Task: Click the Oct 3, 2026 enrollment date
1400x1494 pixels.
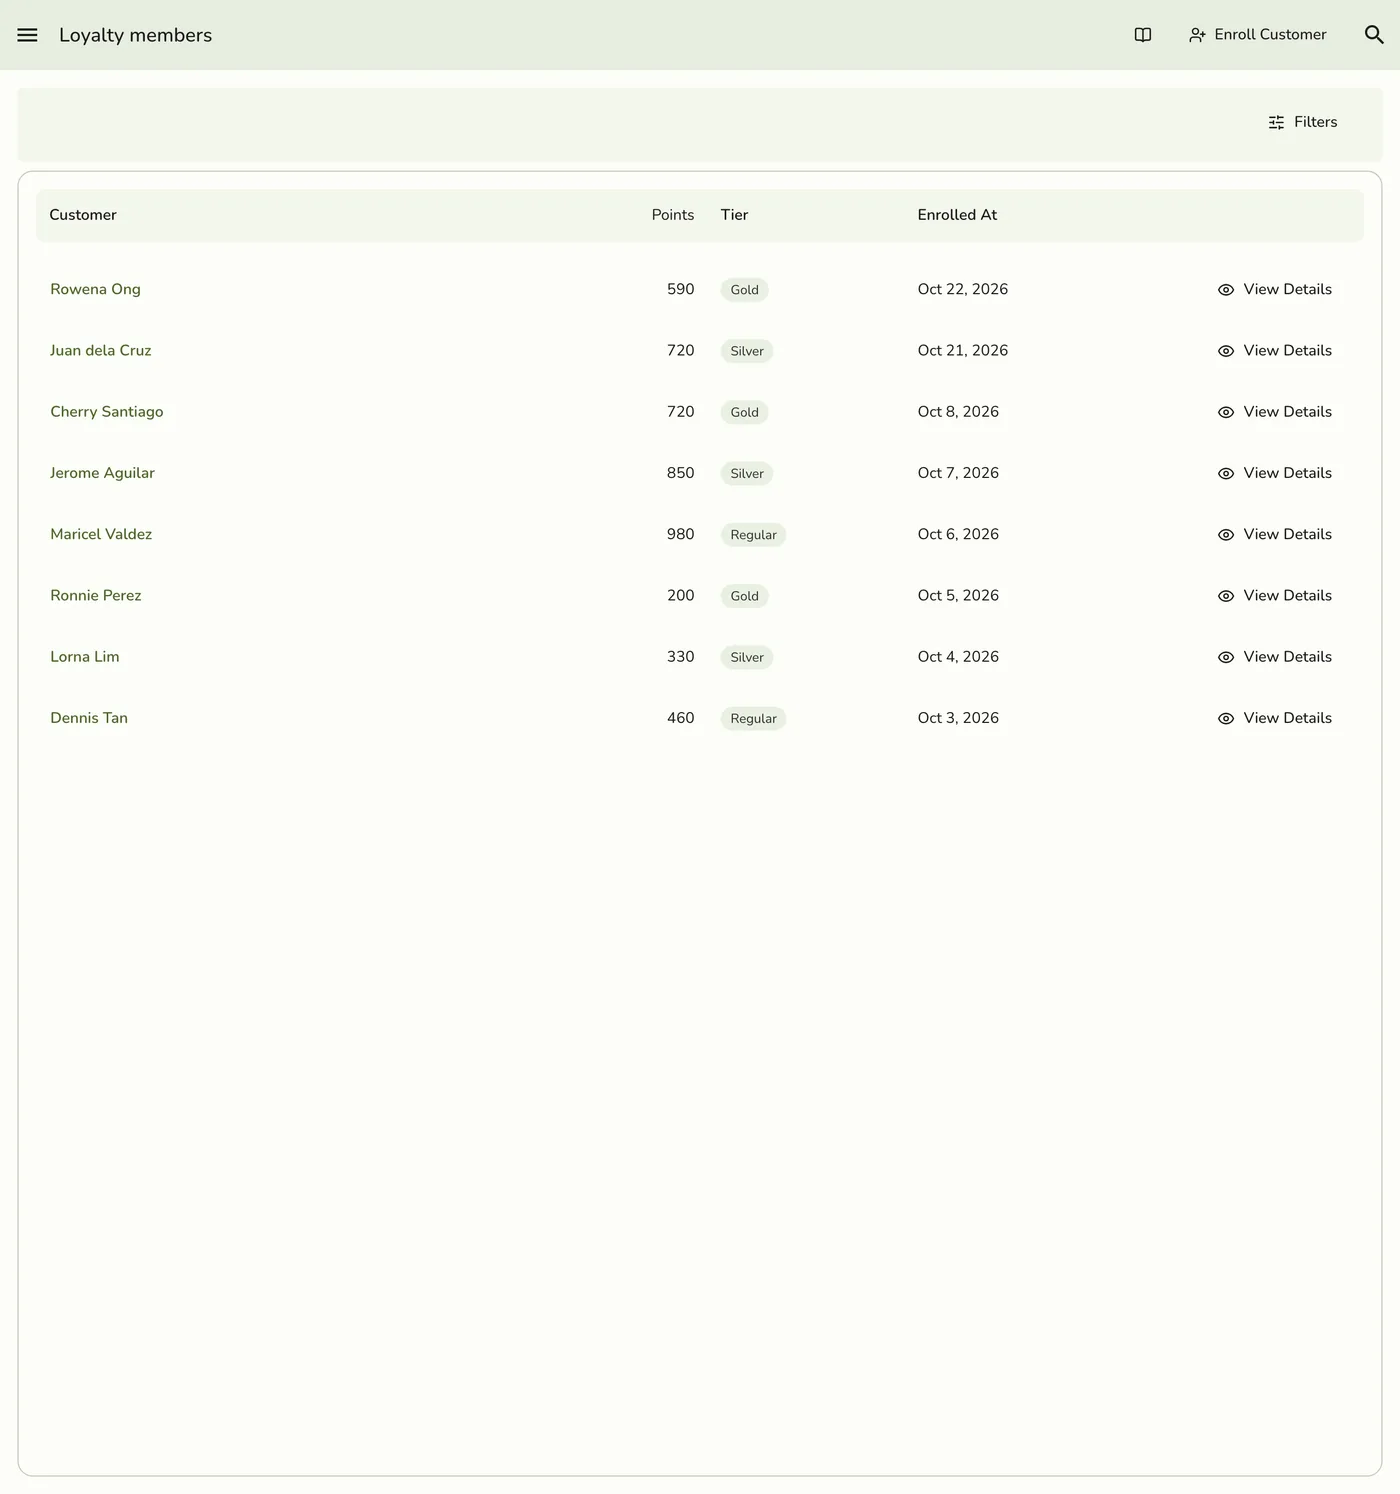Action: [958, 718]
